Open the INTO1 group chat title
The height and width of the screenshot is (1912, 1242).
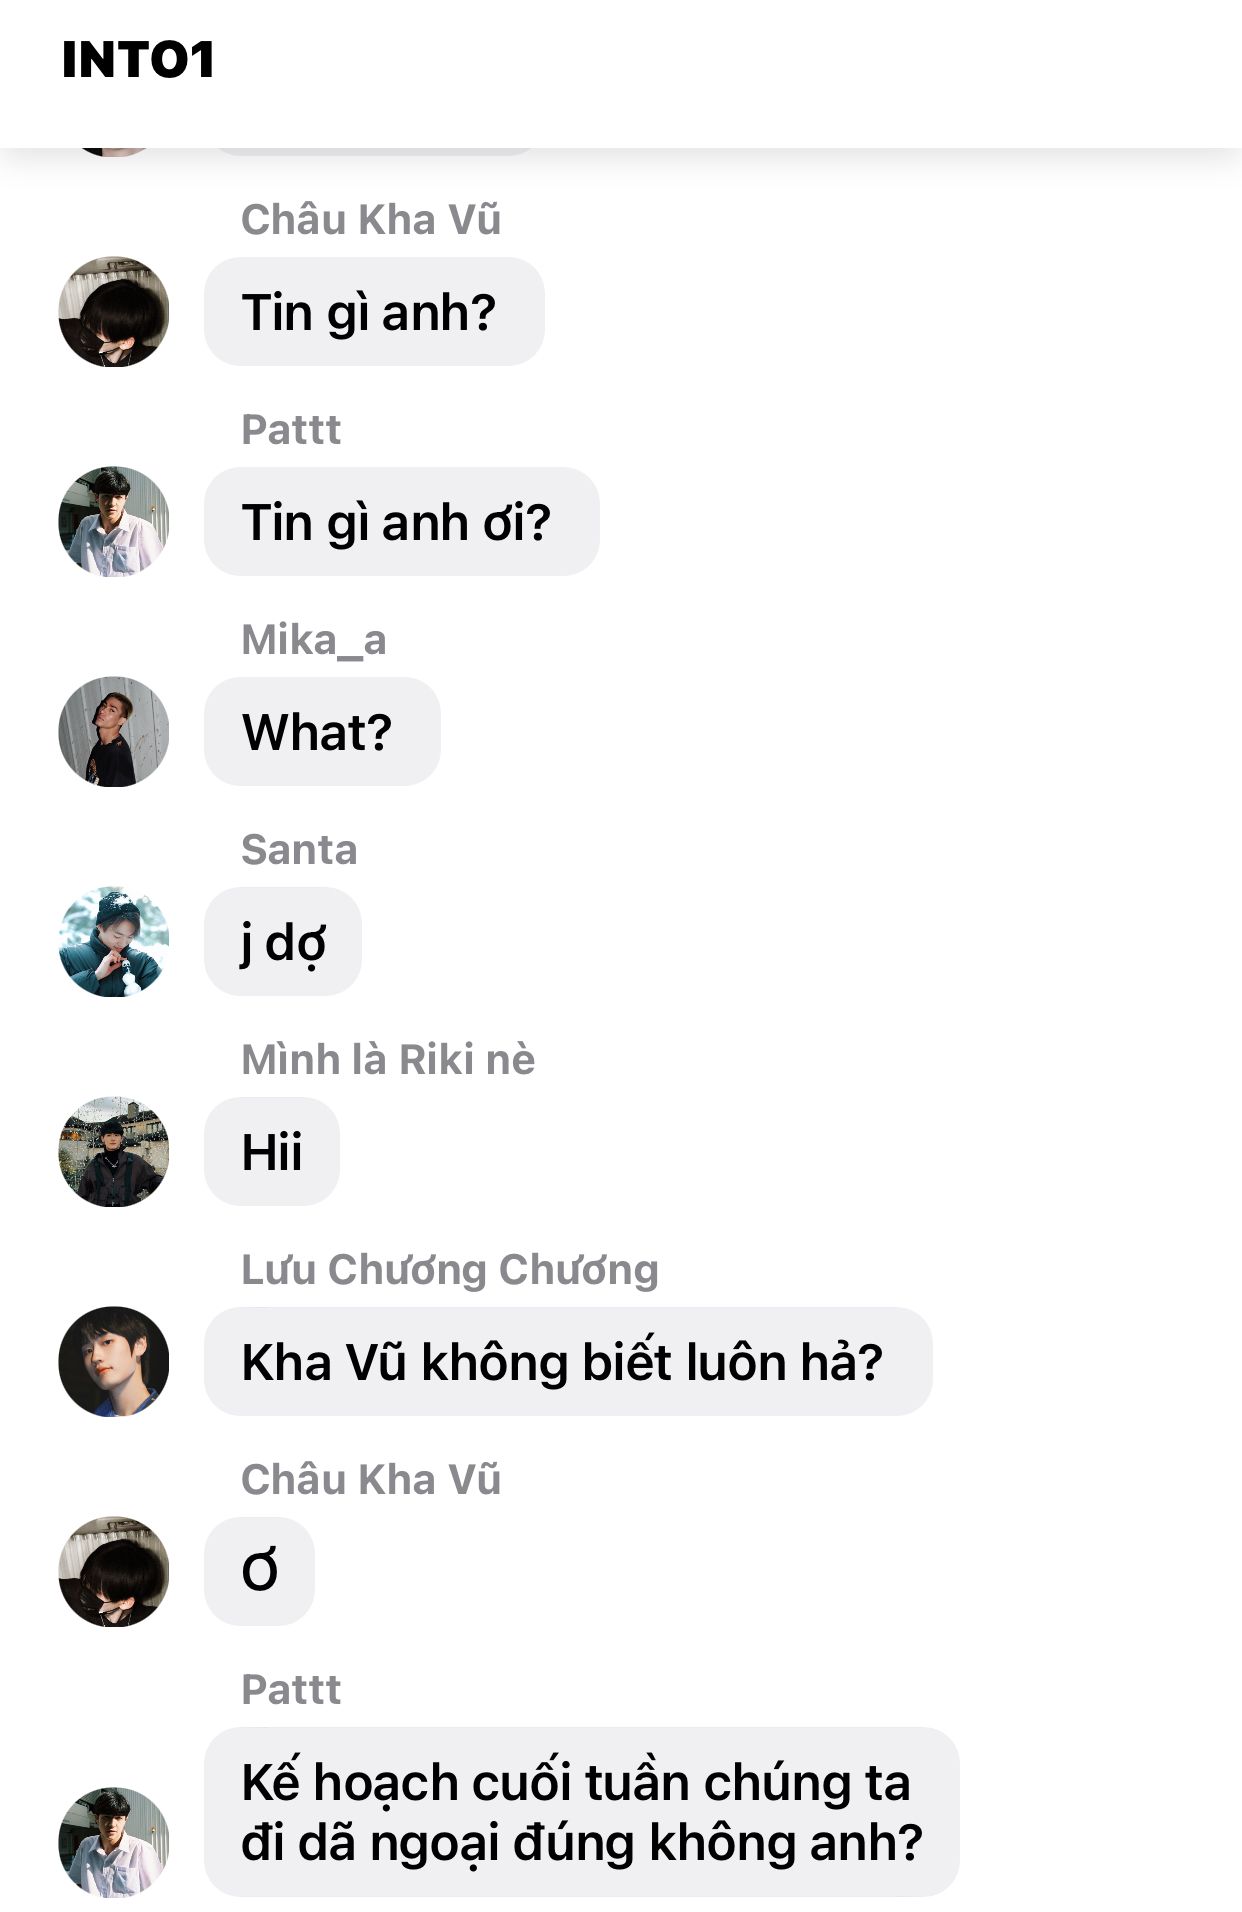pos(138,60)
